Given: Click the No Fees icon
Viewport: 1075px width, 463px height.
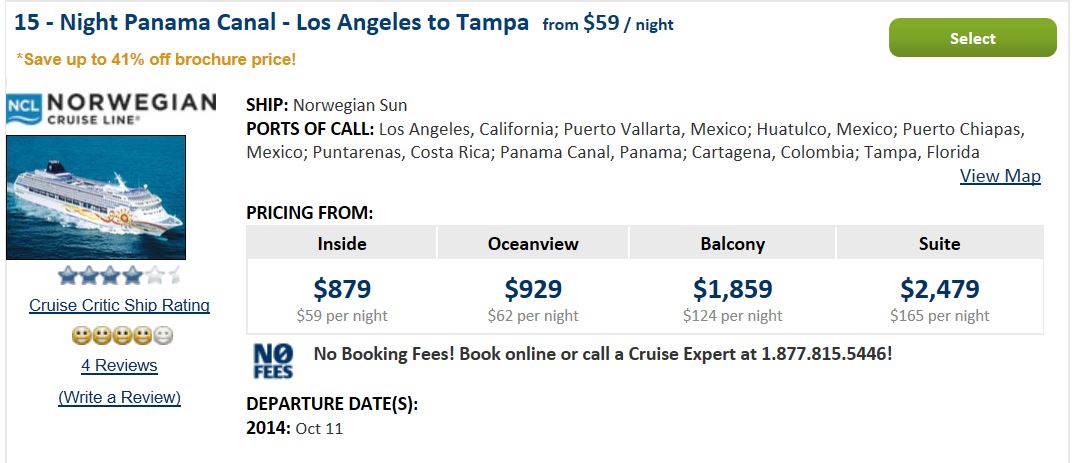Looking at the screenshot, I should click(273, 361).
